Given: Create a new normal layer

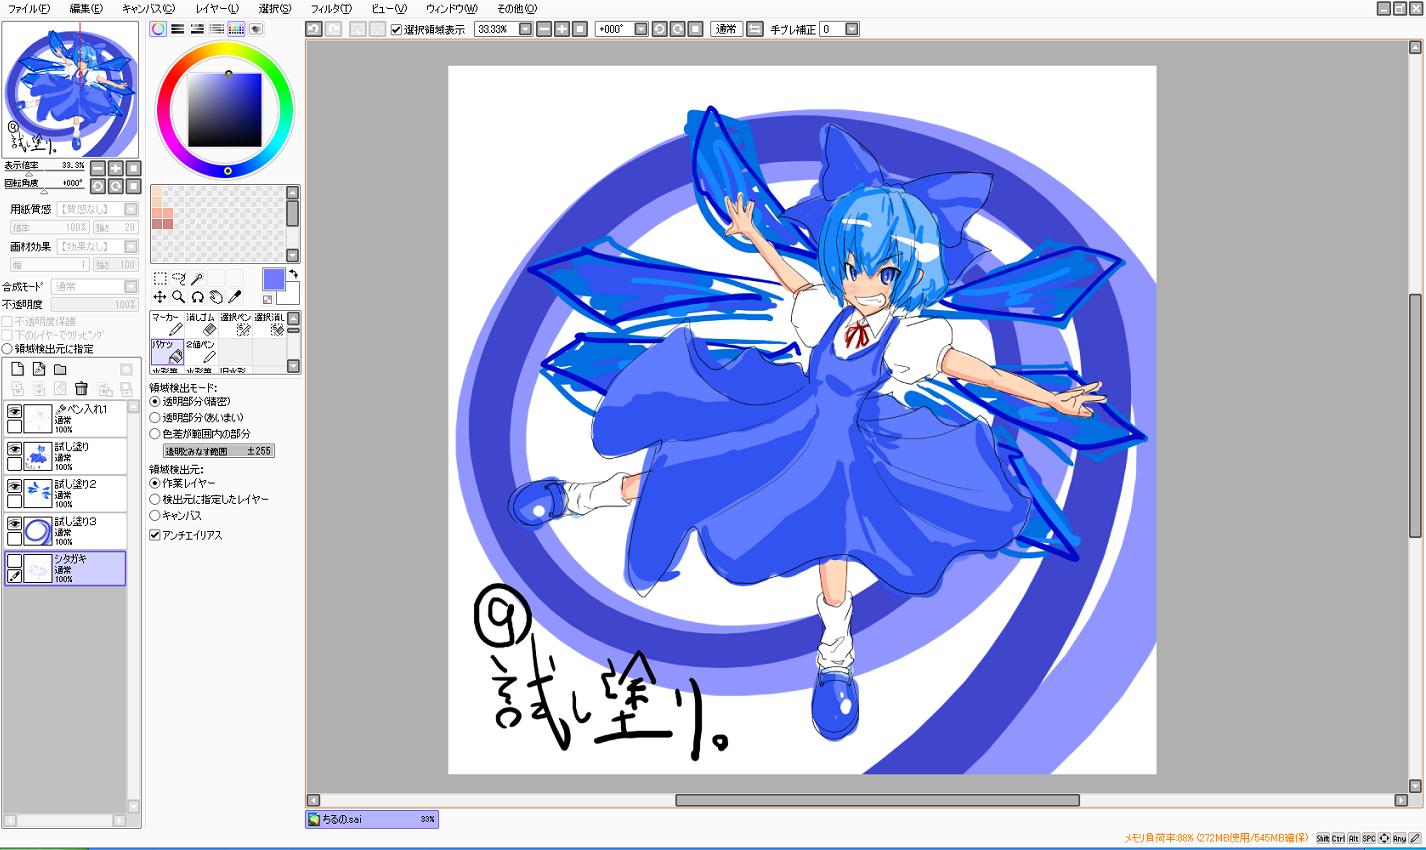Looking at the screenshot, I should [17, 369].
